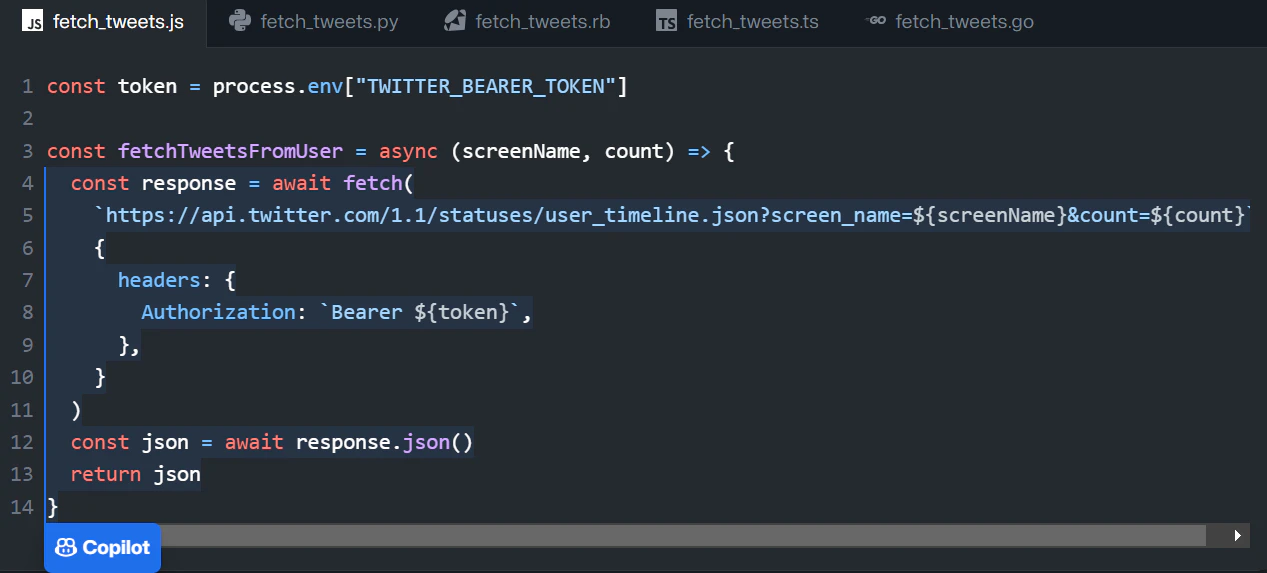
Task: Click the horizontal scrollbar thumb
Action: pyautogui.click(x=683, y=536)
